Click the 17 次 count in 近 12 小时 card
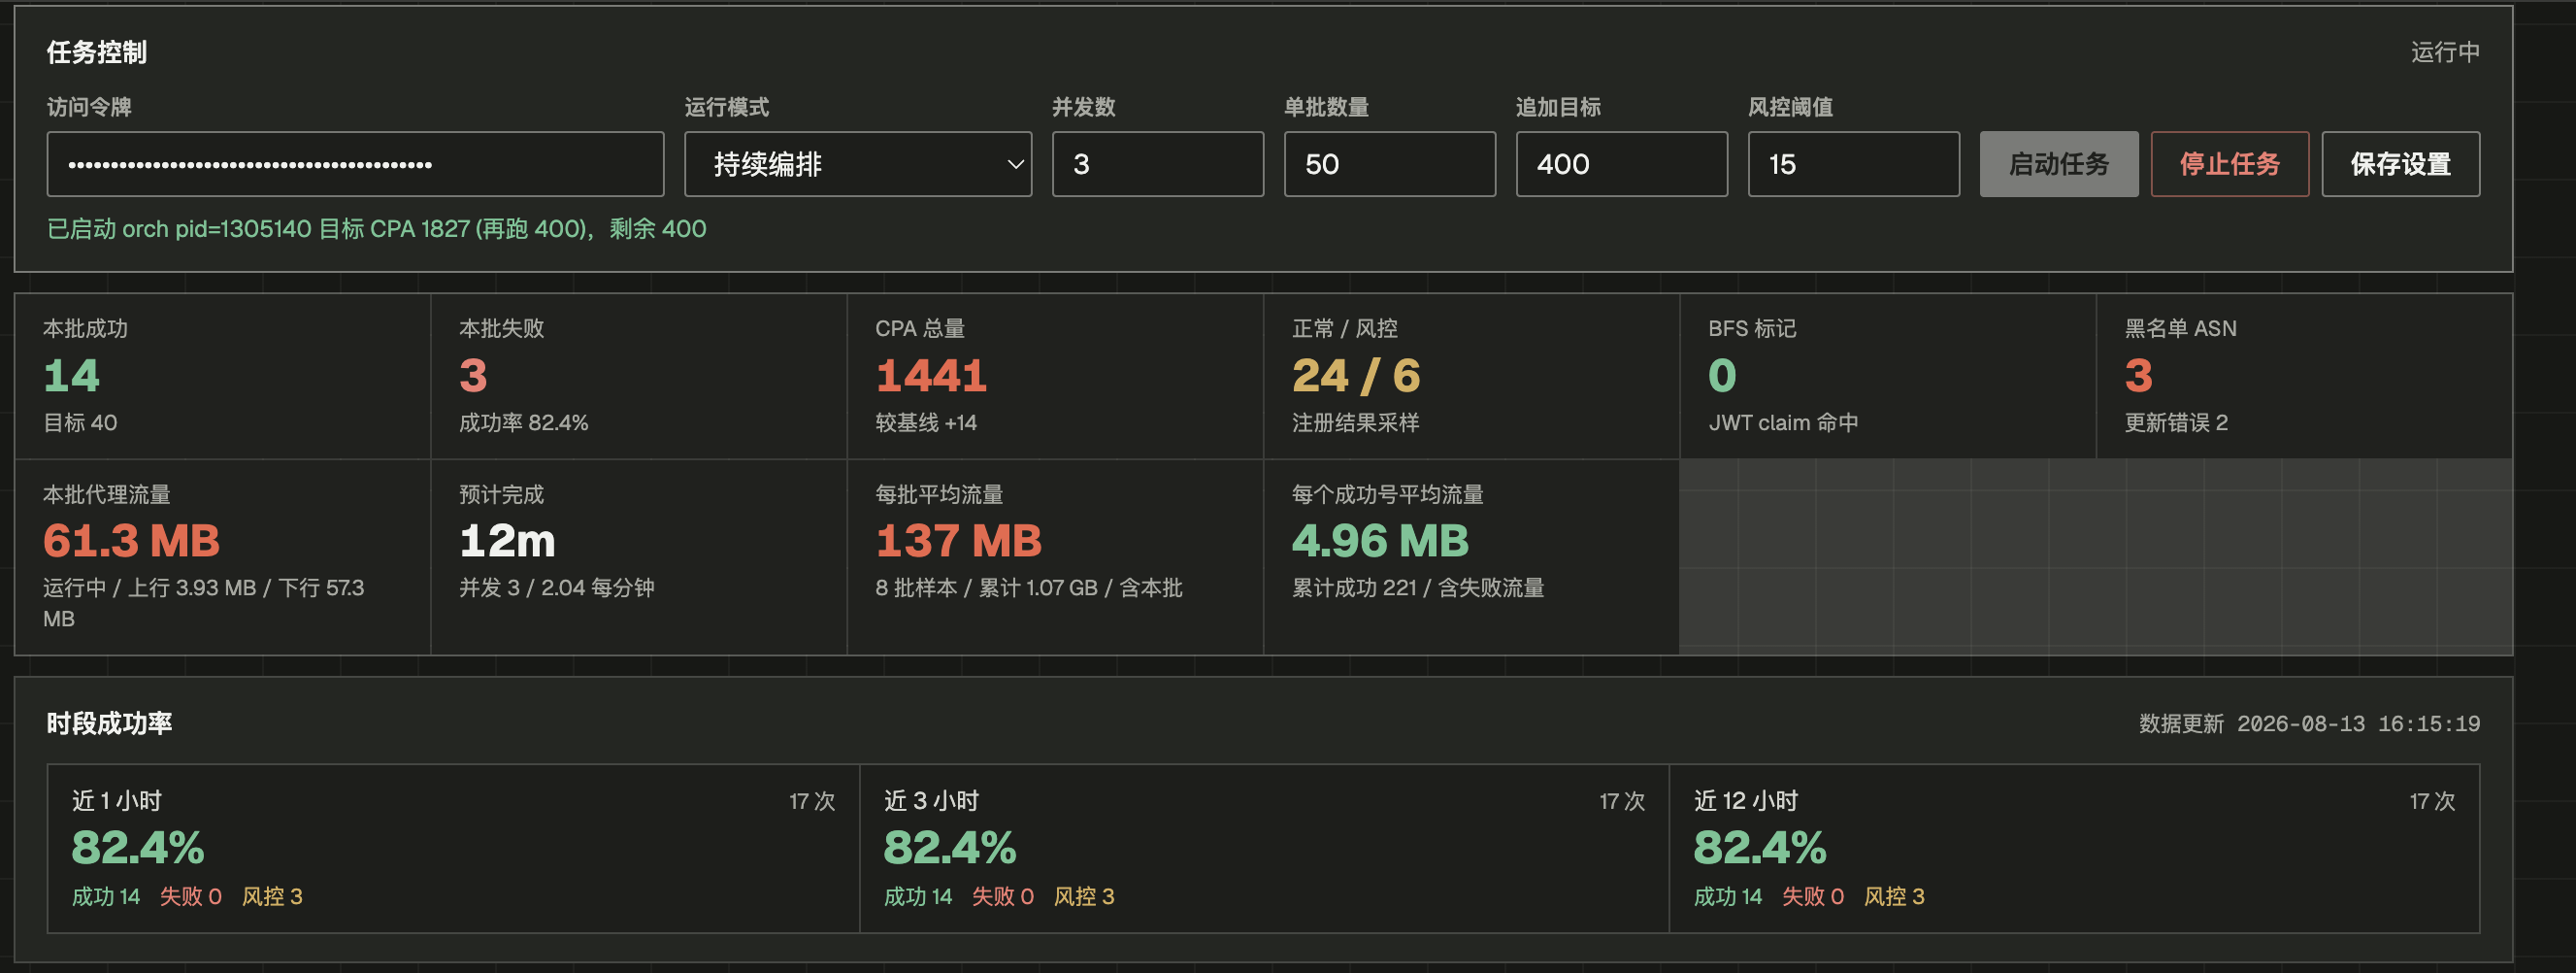Viewport: 2576px width, 973px height. [2432, 801]
